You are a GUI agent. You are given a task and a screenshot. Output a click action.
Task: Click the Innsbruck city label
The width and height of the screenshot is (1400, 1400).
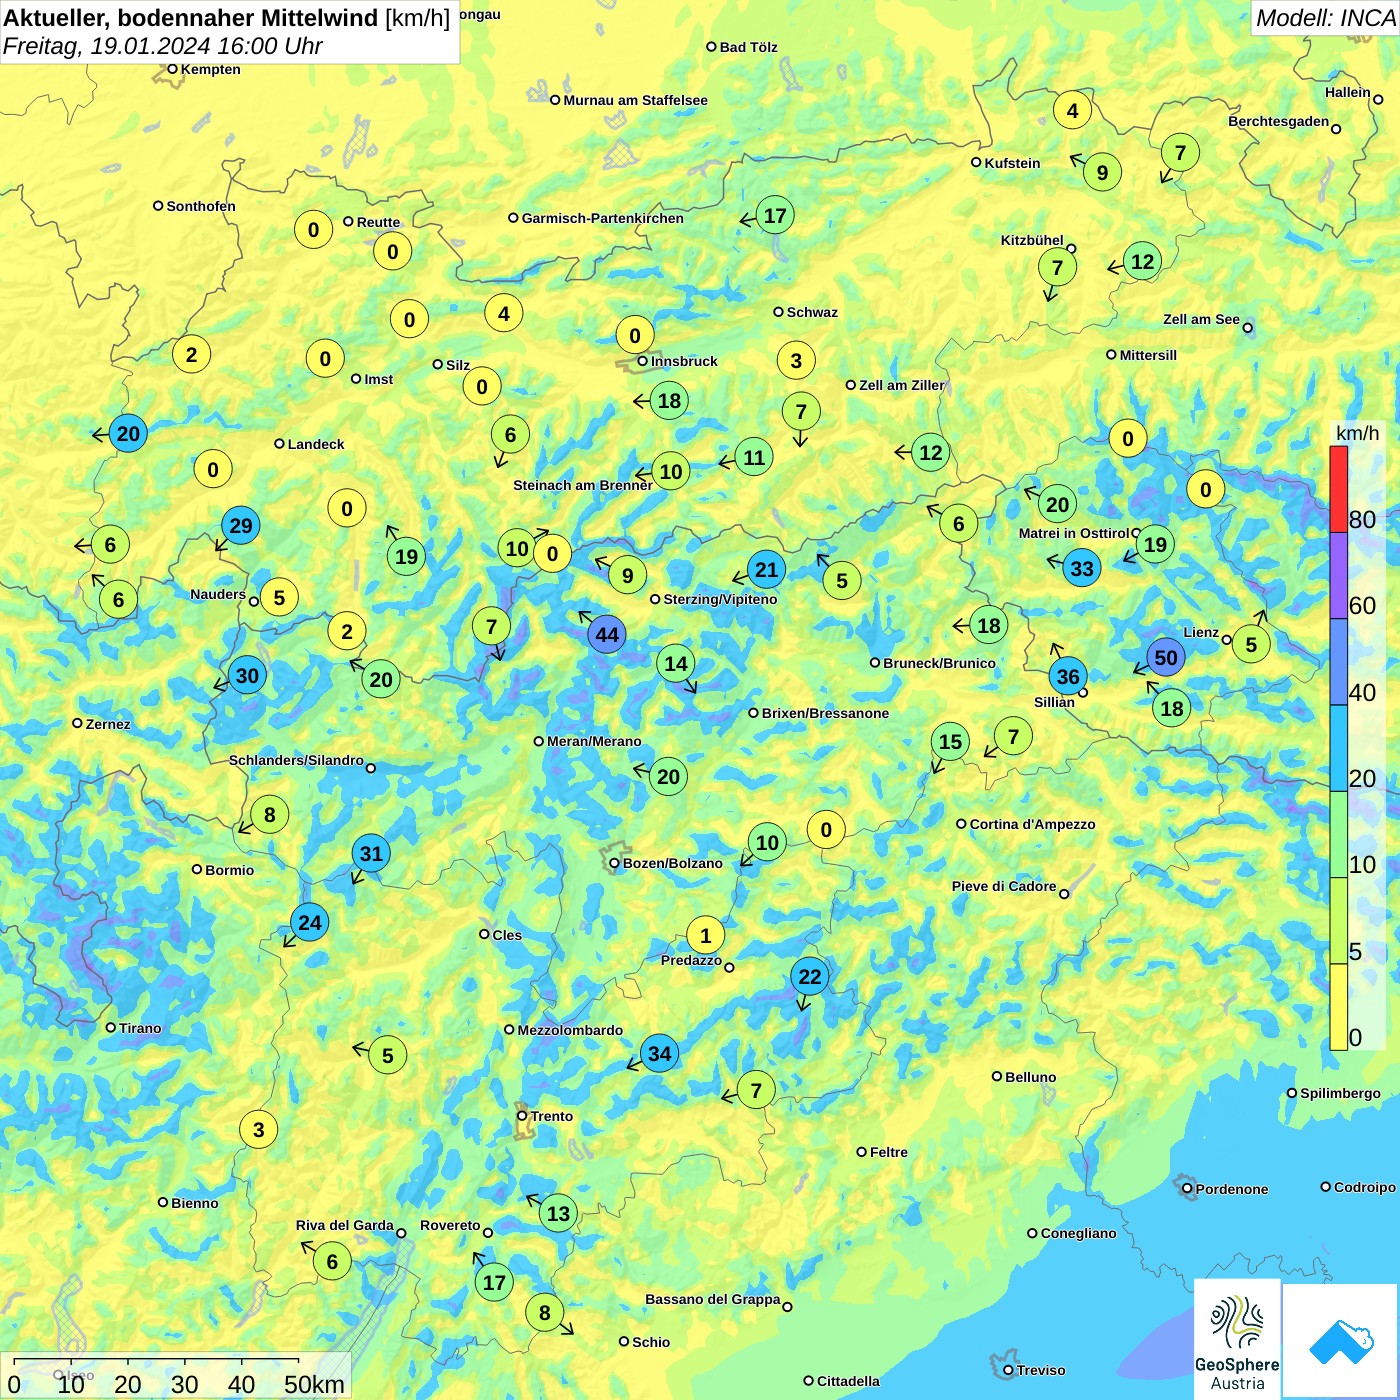[684, 361]
